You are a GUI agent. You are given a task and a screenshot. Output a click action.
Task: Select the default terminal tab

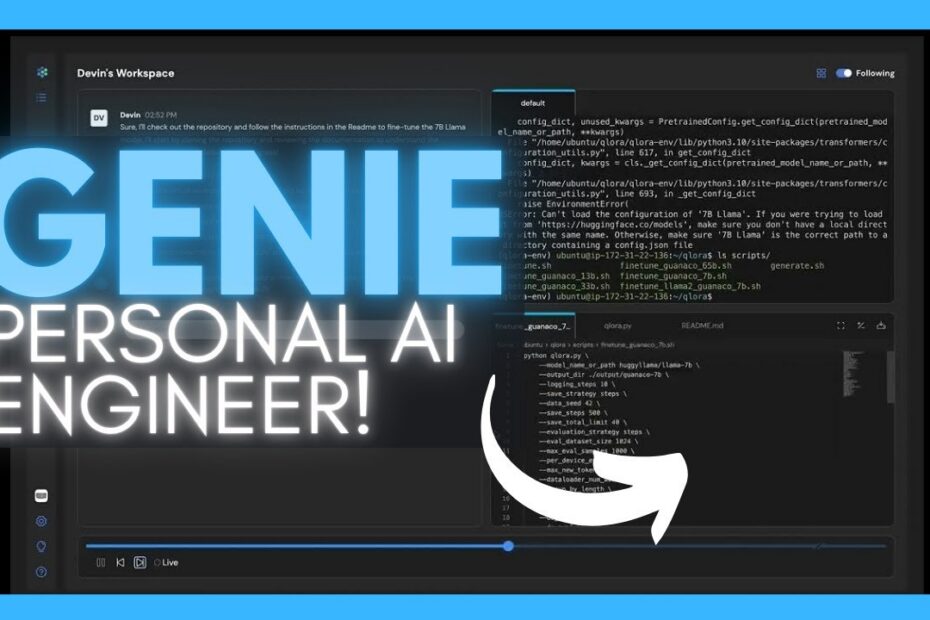tap(533, 104)
